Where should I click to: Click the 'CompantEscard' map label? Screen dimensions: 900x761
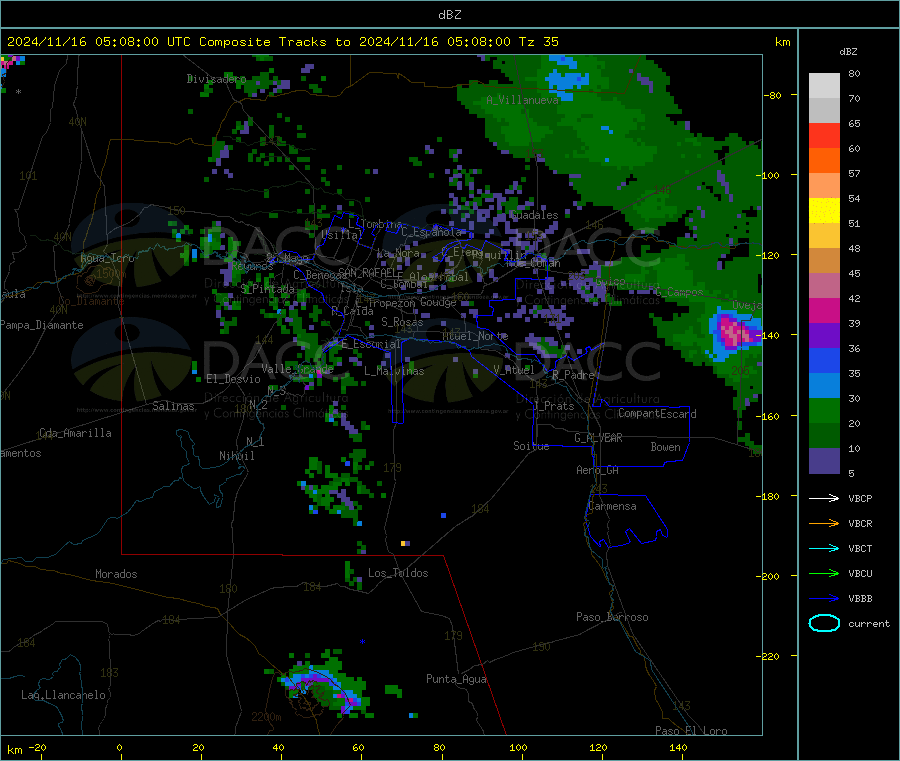tap(657, 414)
